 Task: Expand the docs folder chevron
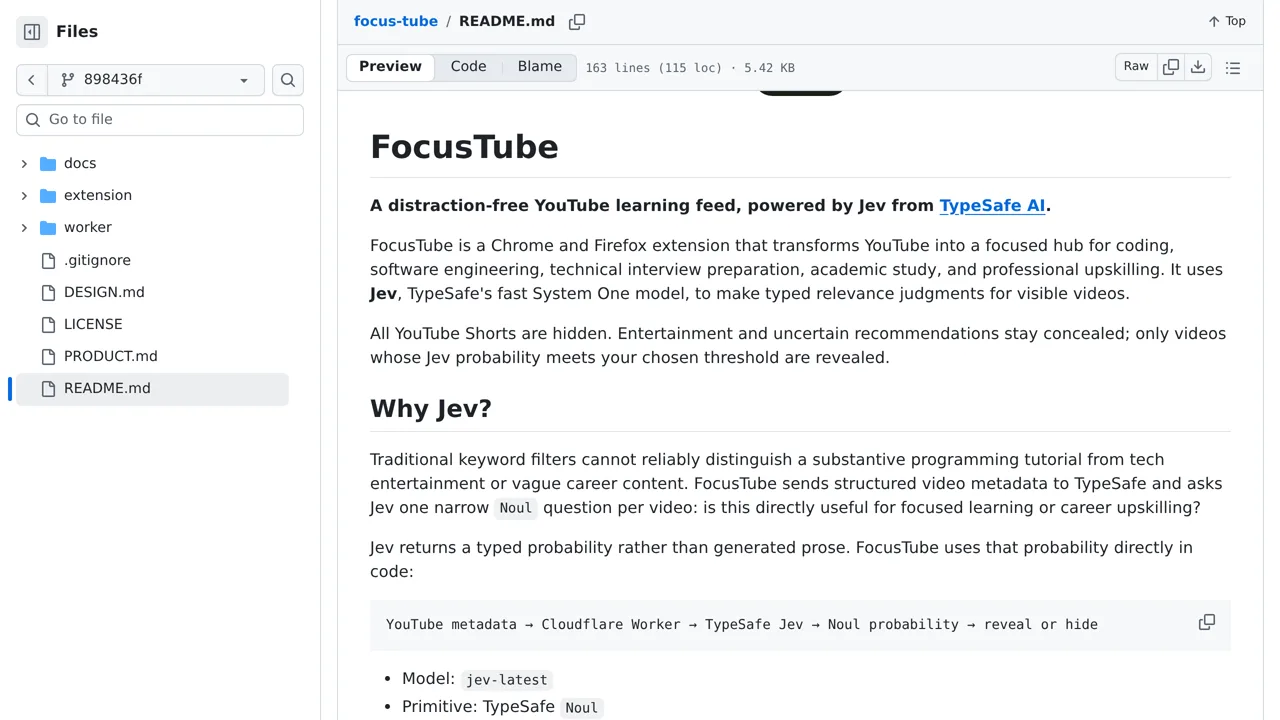pos(24,163)
